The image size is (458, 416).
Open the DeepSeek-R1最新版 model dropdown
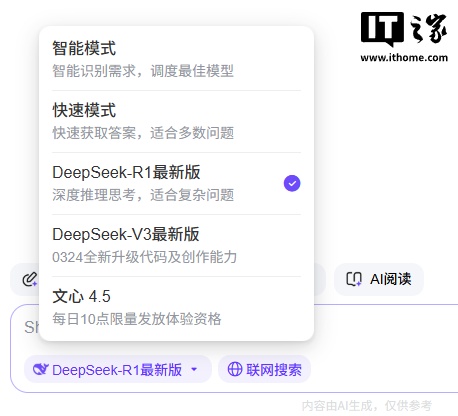pos(118,369)
